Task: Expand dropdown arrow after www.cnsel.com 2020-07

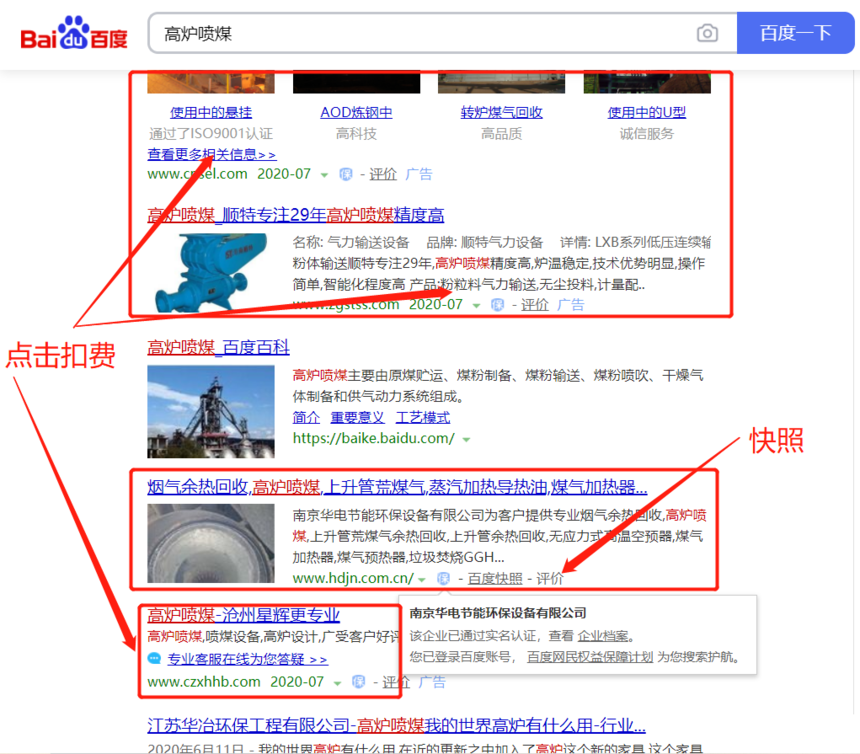Action: pos(324,175)
